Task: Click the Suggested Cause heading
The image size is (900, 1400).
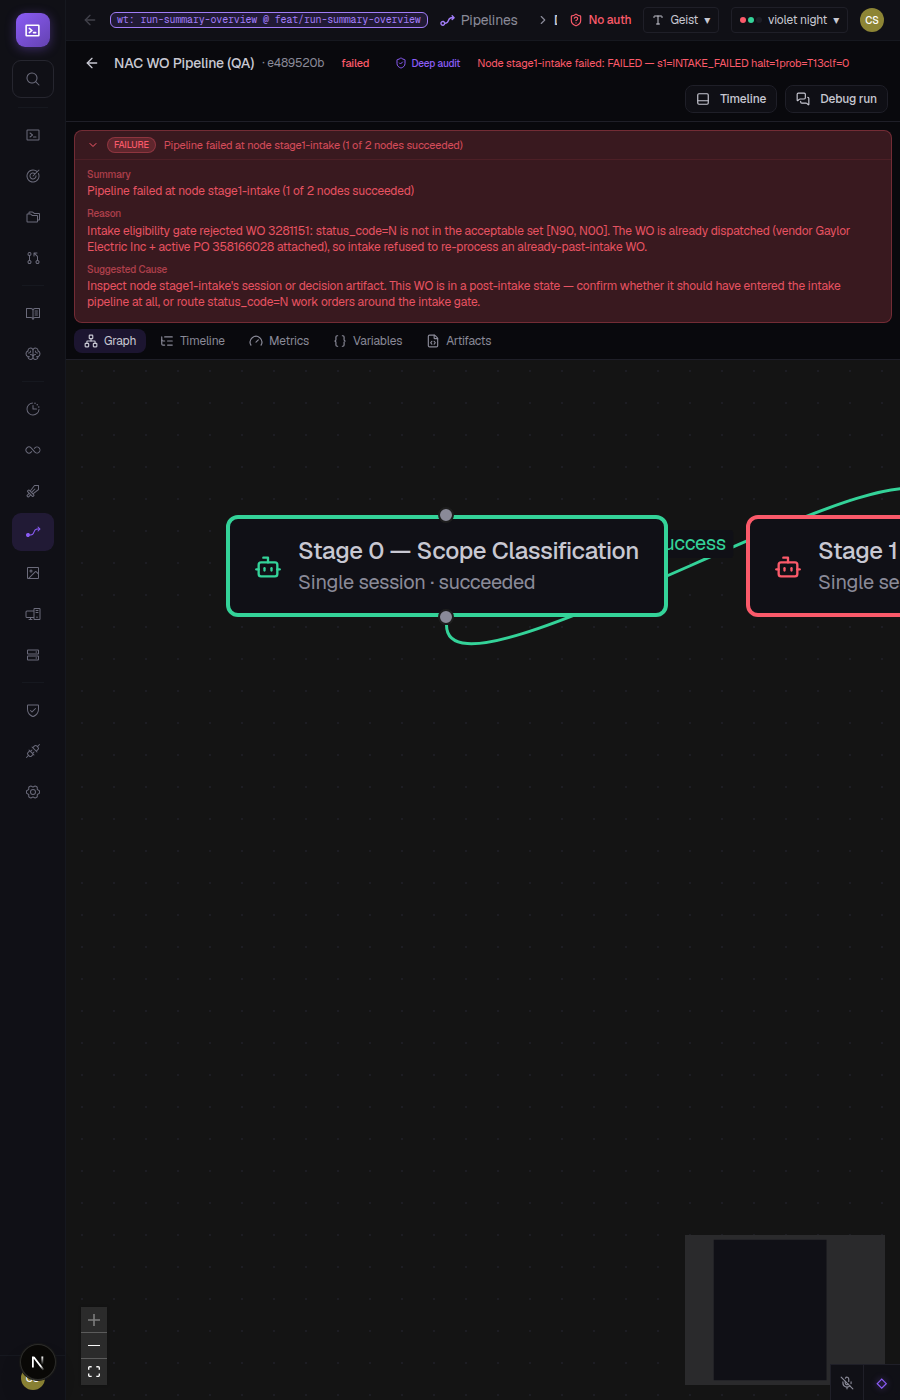Action: (127, 270)
